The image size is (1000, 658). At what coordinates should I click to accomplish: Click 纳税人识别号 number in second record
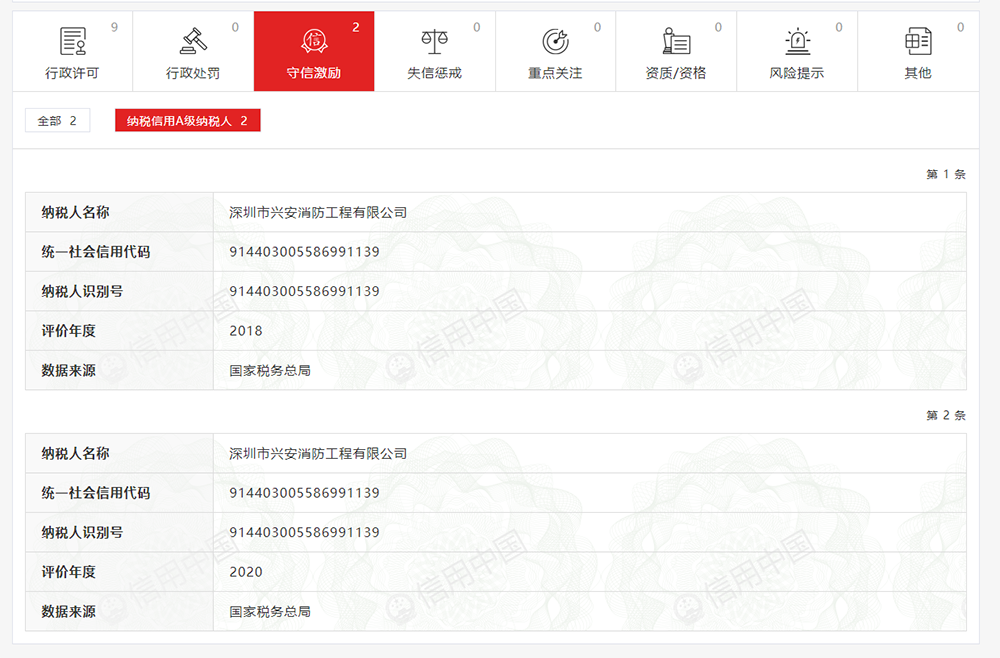(304, 533)
